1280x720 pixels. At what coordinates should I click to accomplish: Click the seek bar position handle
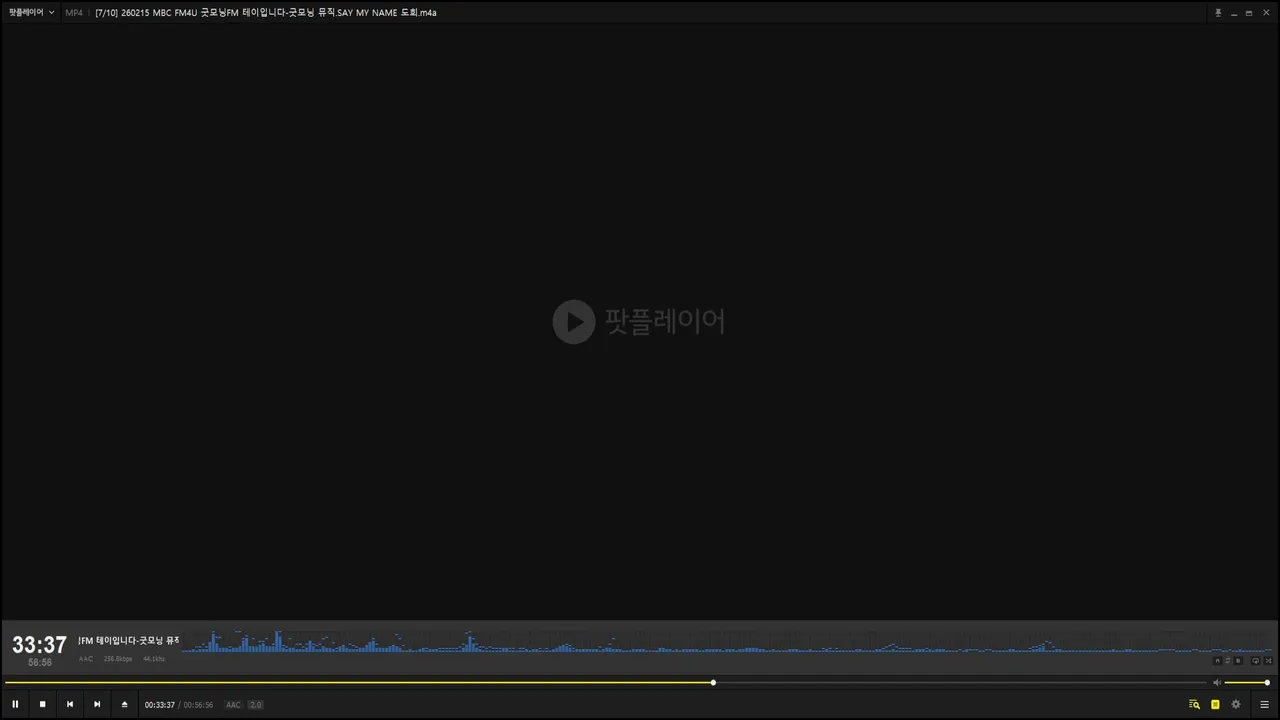(x=713, y=683)
